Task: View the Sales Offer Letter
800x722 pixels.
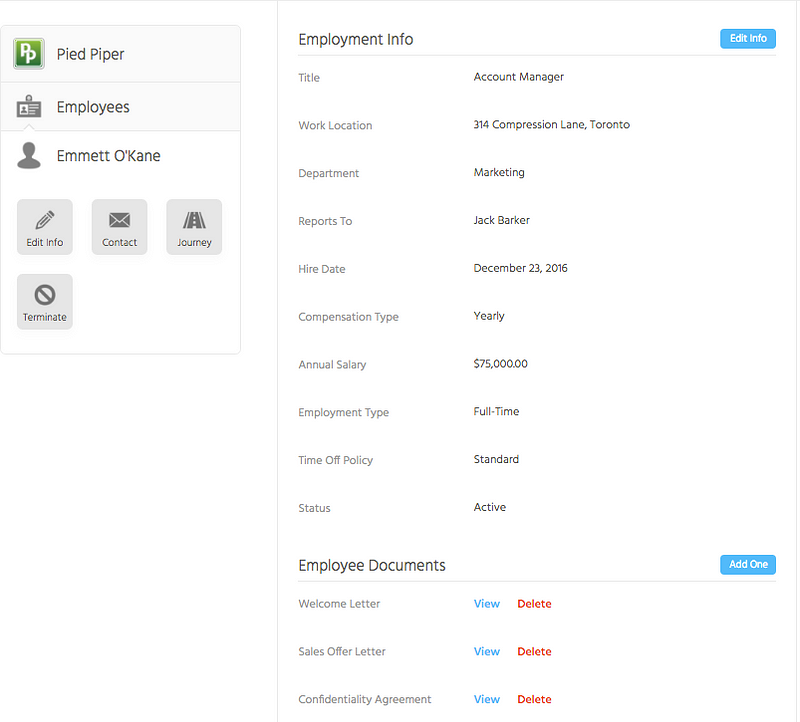Action: coord(487,652)
